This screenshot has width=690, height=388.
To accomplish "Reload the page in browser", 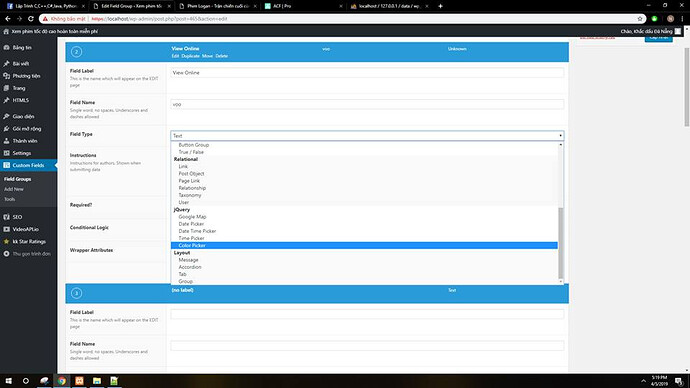I will point(31,19).
